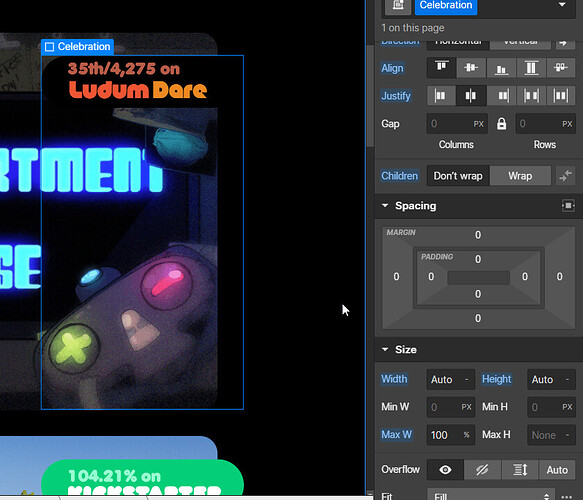Select Align center icon
Screen dimensions: 583x500
471,68
